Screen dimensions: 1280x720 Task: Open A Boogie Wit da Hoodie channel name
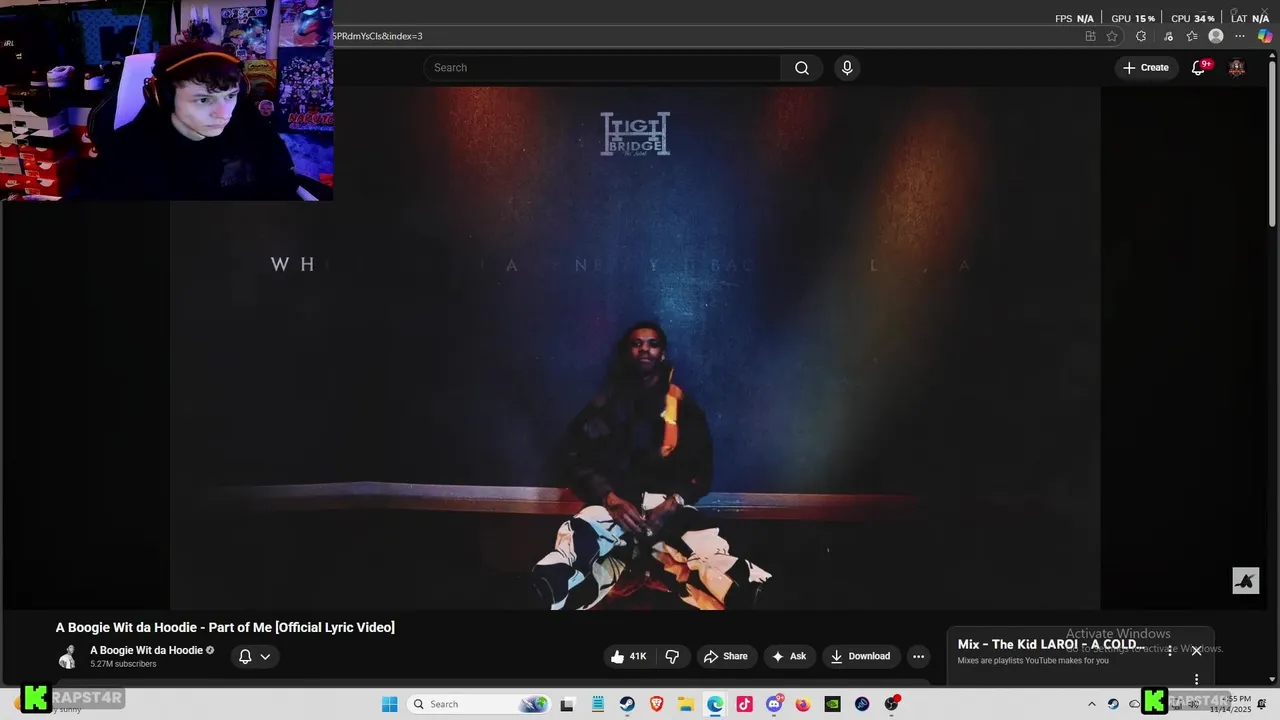click(x=146, y=650)
